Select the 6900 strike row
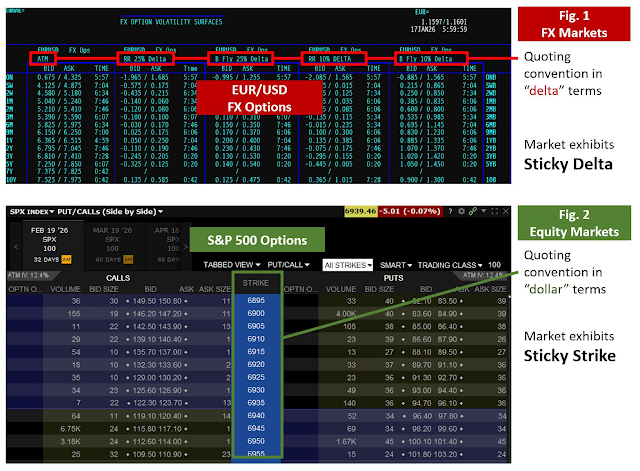 point(256,313)
